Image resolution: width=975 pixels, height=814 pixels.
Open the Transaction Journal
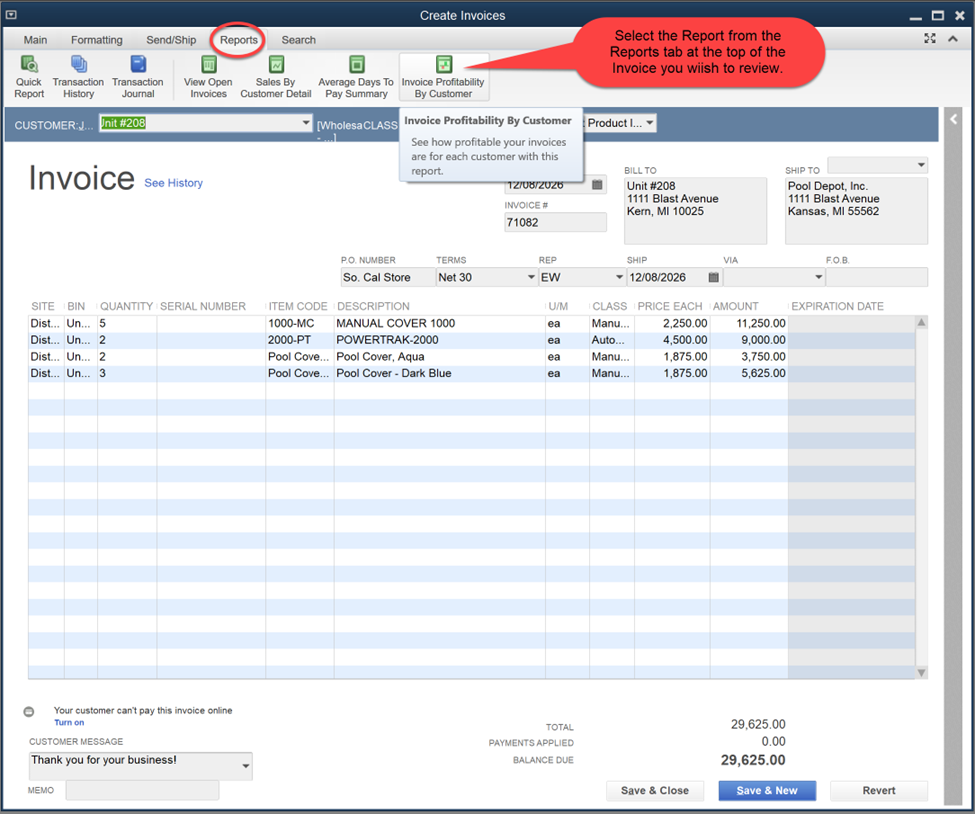(137, 75)
